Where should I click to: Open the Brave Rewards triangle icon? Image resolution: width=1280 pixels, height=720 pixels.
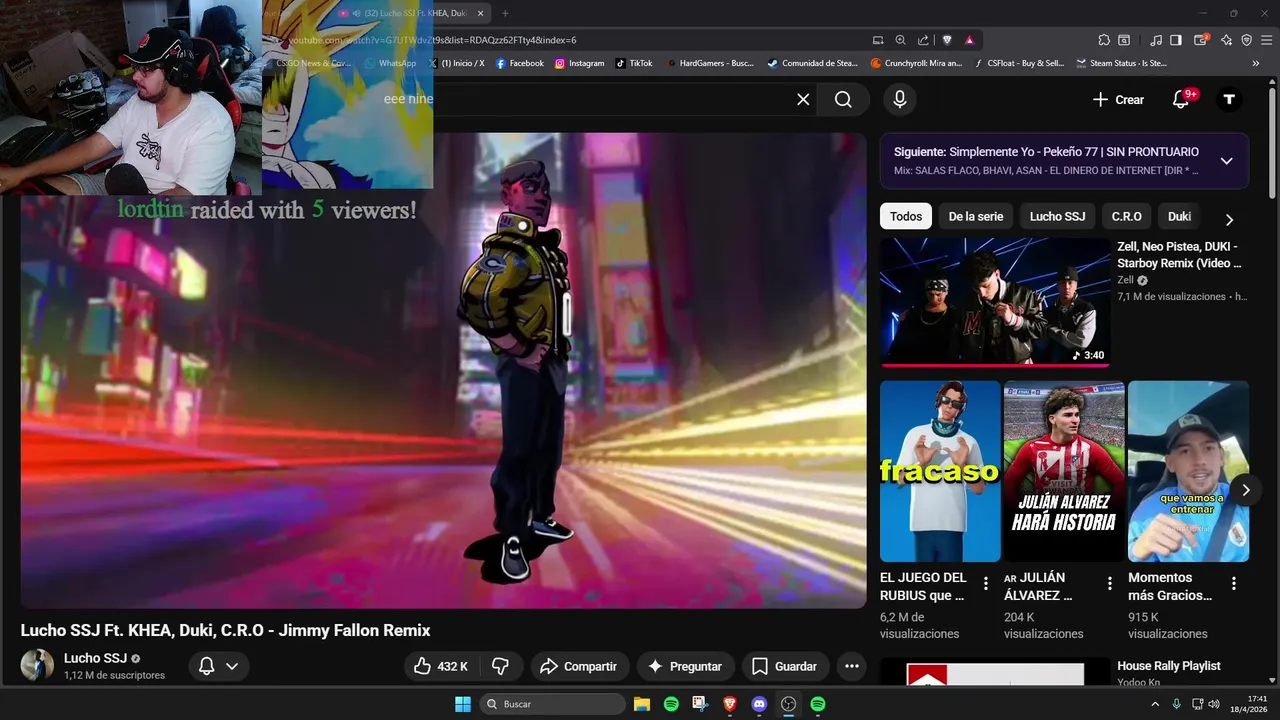969,40
